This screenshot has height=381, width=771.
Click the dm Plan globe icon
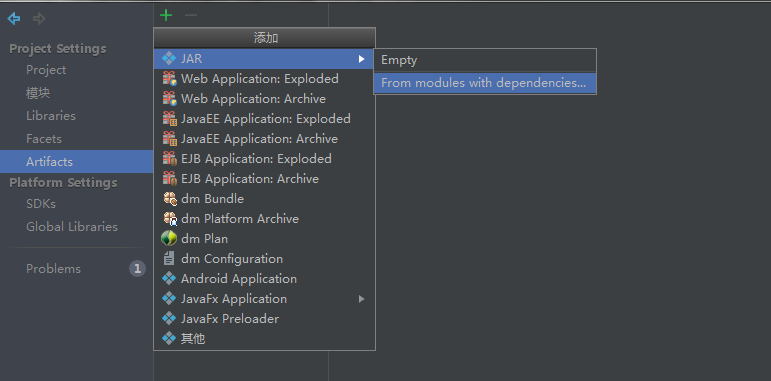[x=169, y=239]
